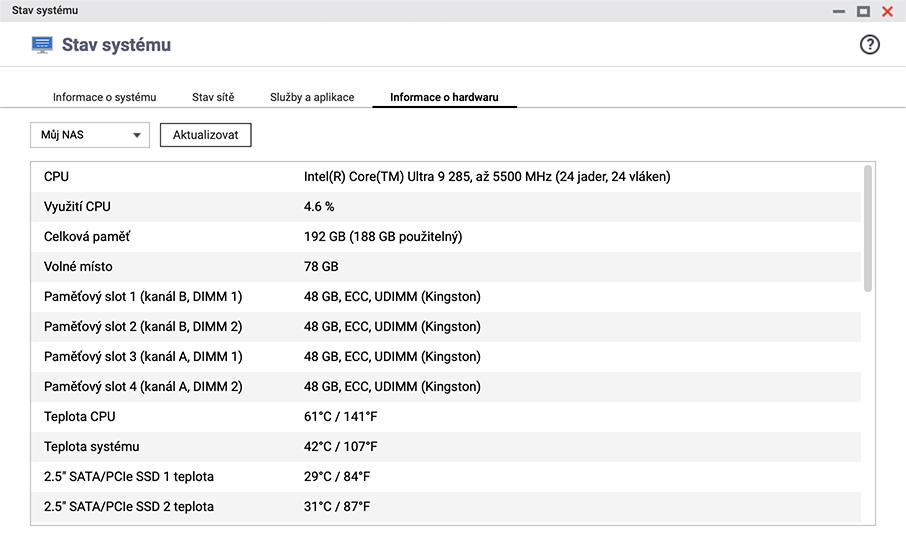Open the Stav sítě tab

click(213, 97)
